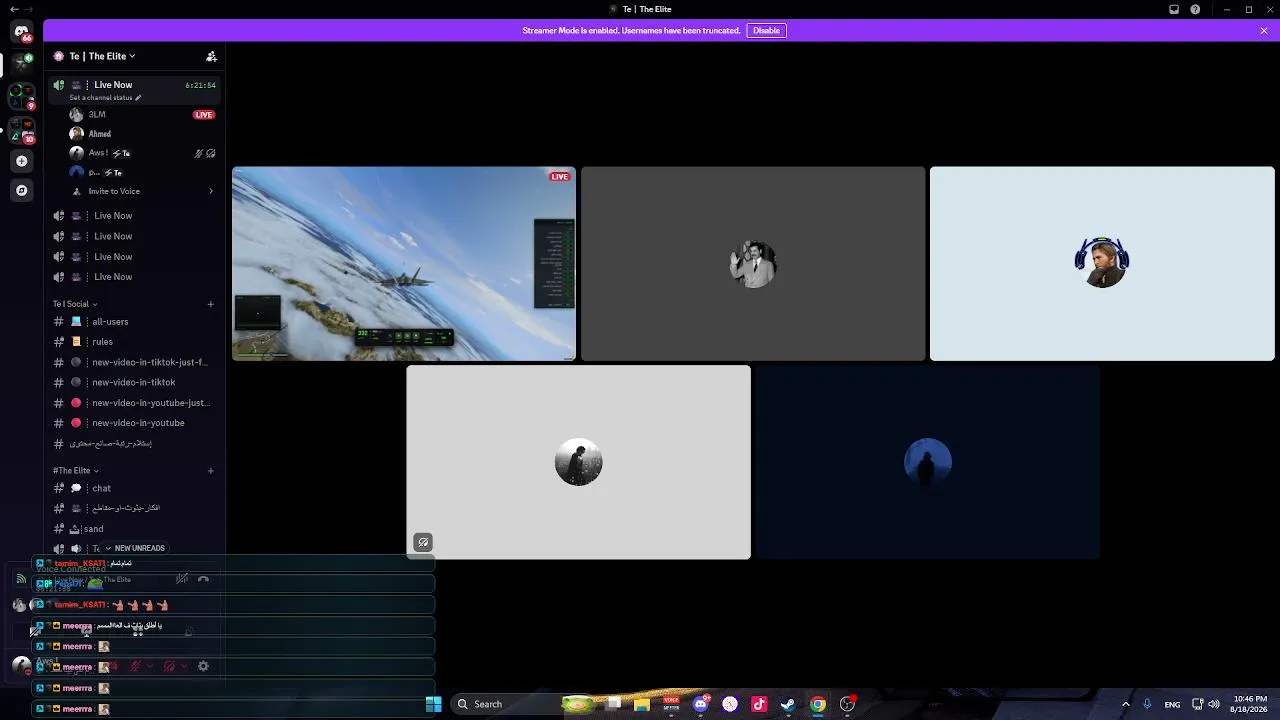1280x720 pixels.
Task: Click the Add a Server plus icon
Action: point(21,161)
